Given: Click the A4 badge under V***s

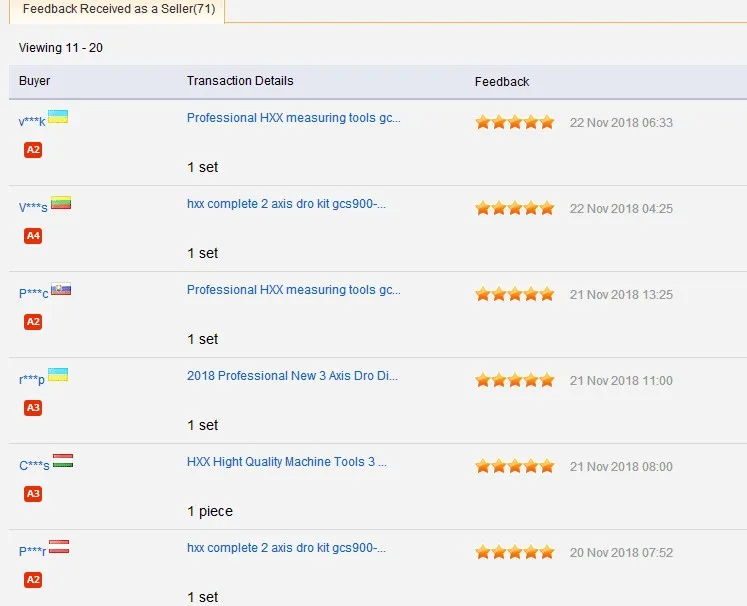Looking at the screenshot, I should tap(33, 236).
